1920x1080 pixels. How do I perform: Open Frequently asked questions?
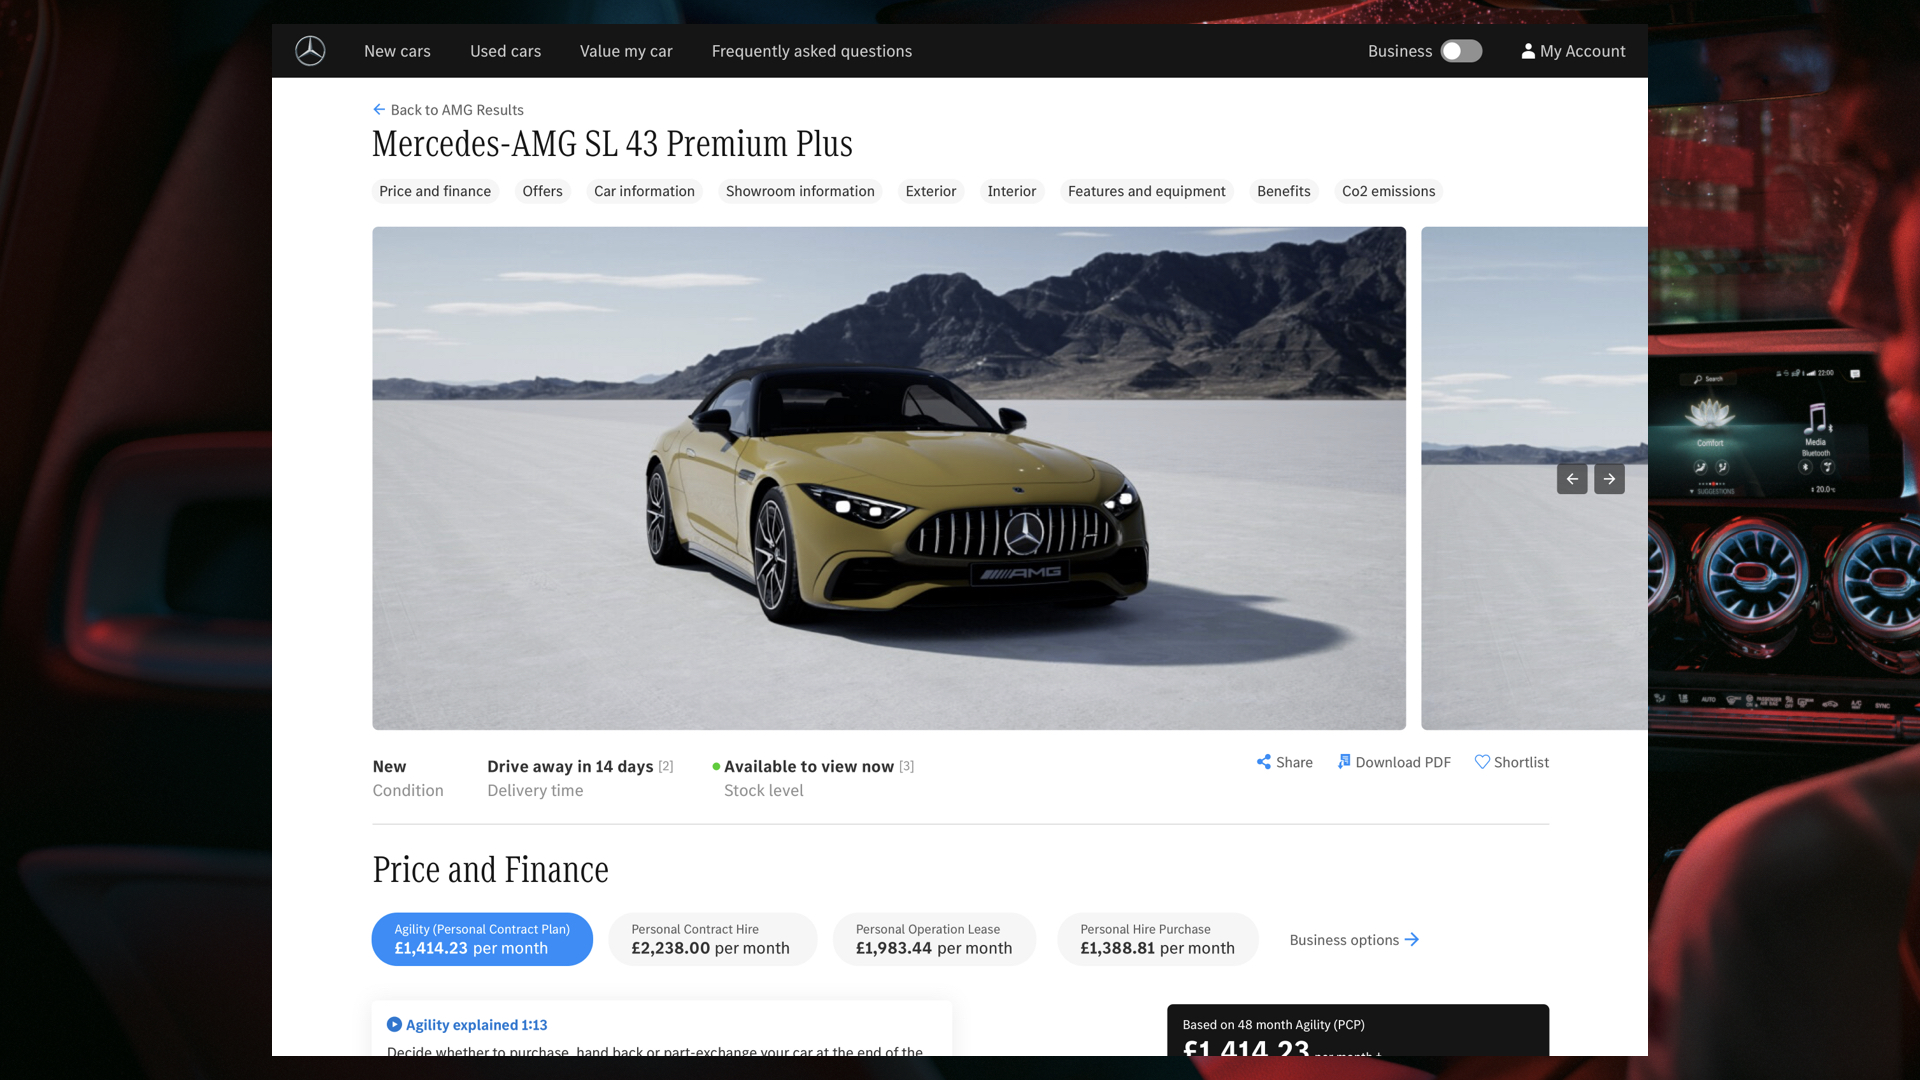coord(811,50)
